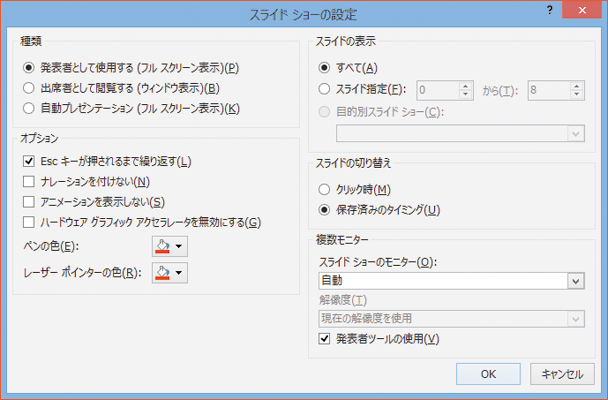Increase the から end slide value
Image resolution: width=608 pixels, height=400 pixels.
577,86
